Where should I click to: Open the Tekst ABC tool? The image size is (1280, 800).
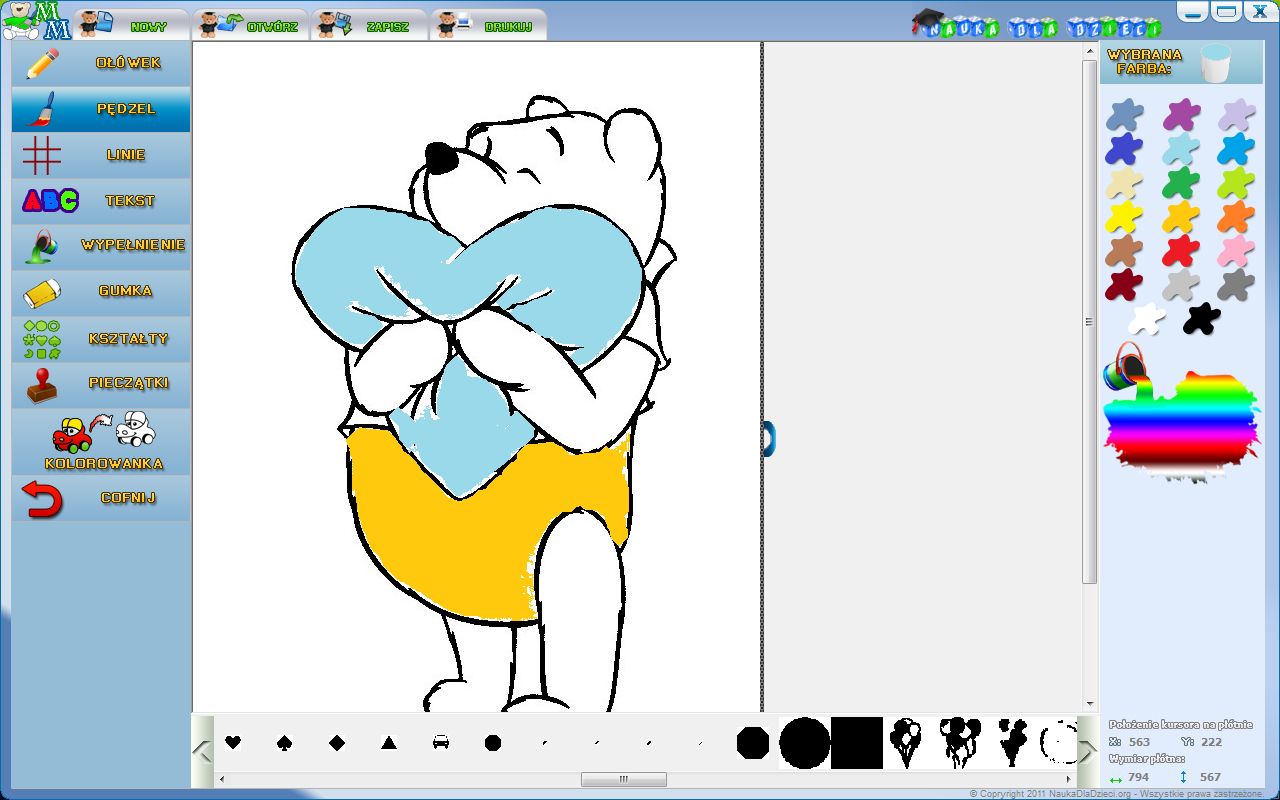pos(100,201)
